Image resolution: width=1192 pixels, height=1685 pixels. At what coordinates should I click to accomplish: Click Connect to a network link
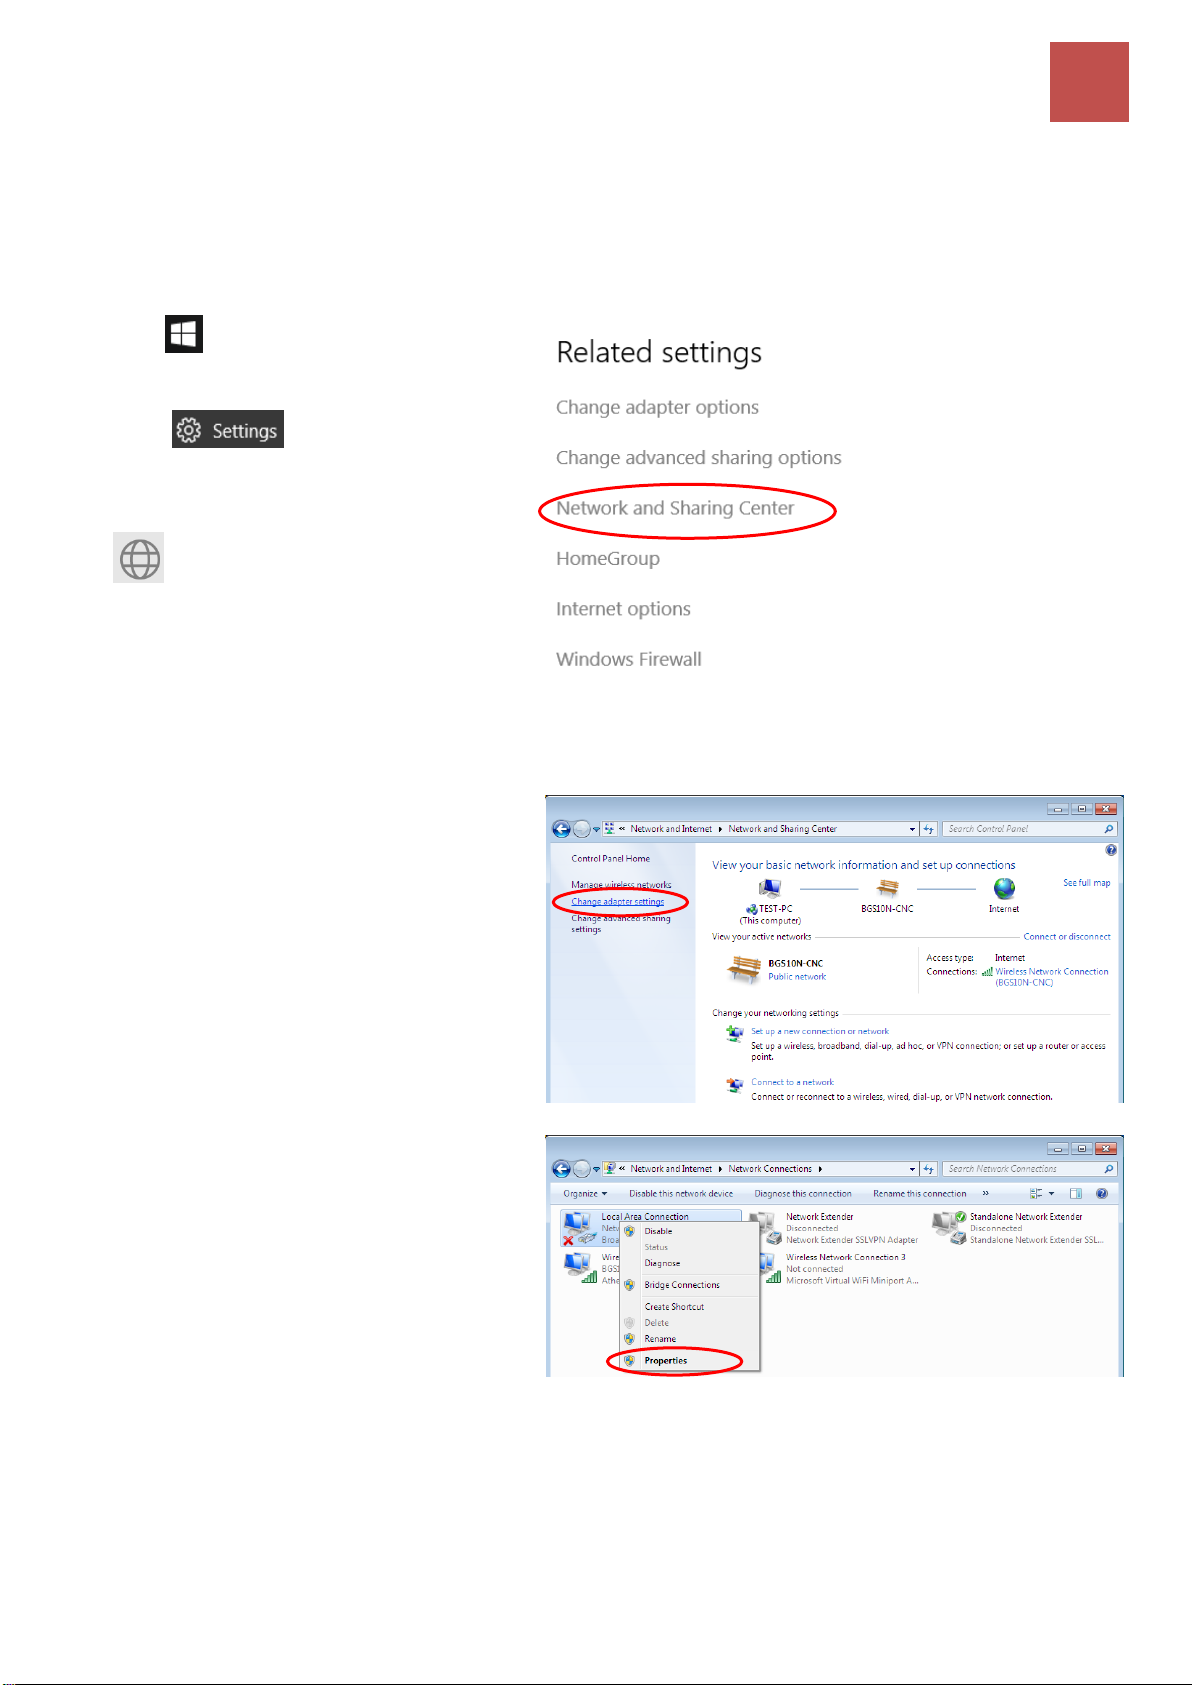coord(792,1082)
